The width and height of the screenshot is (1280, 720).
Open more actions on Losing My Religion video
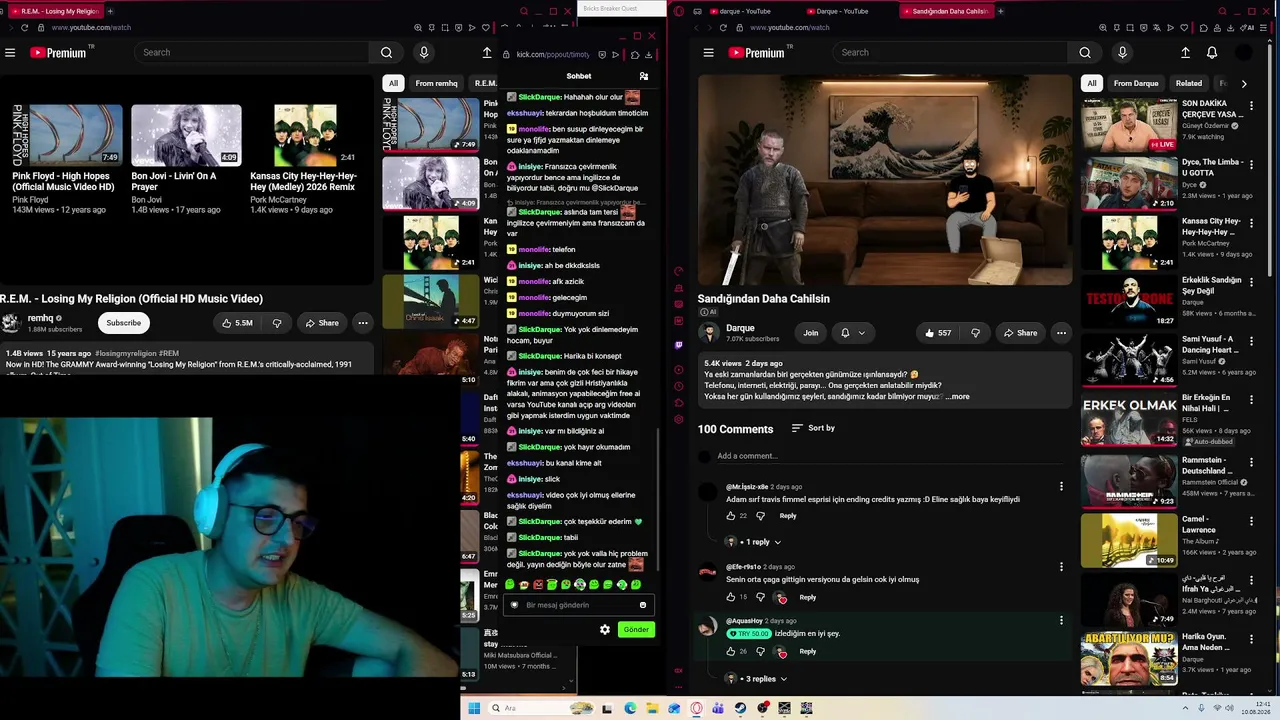point(363,323)
